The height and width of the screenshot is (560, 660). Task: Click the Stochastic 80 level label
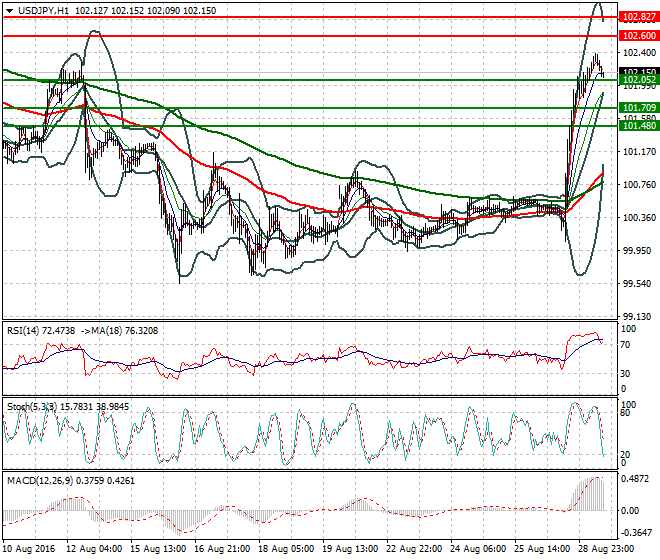tap(626, 413)
